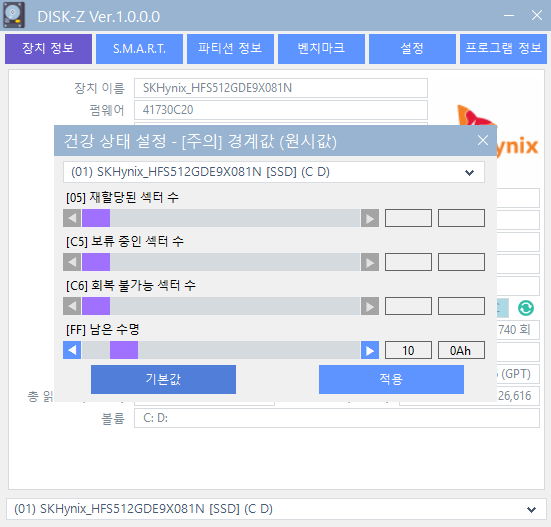
Task: Switch to the 장치 정보 tab
Action: 48,48
